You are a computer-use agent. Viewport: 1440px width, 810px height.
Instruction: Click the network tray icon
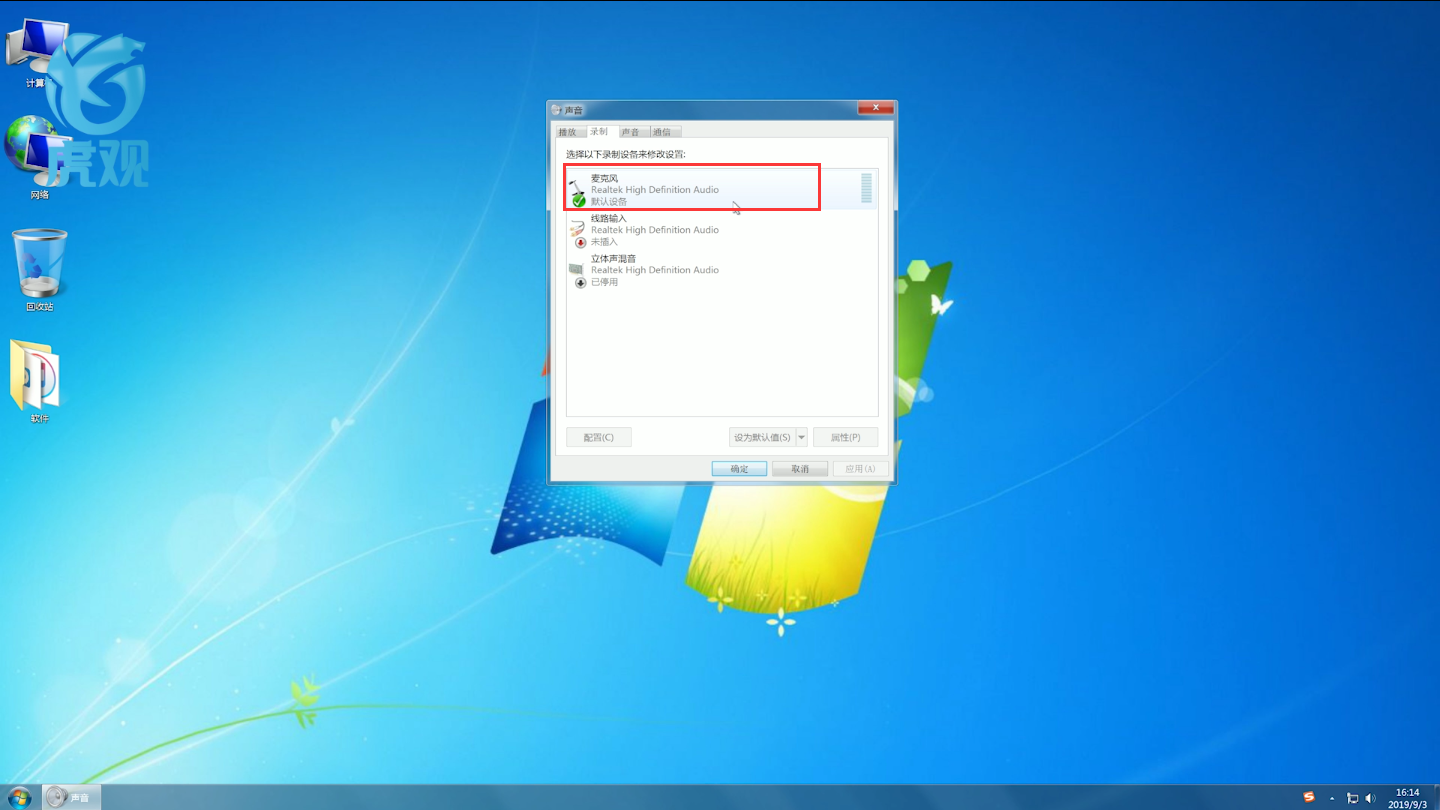coord(1352,798)
